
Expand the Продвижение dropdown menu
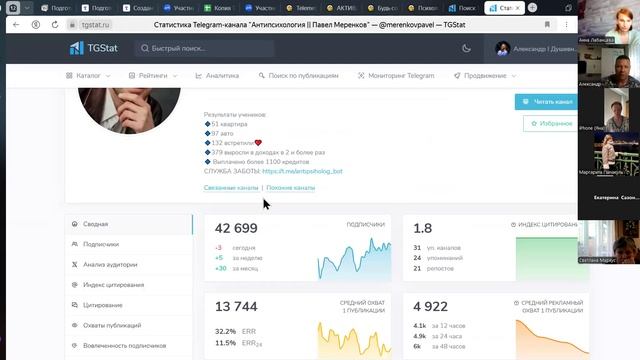(x=485, y=76)
